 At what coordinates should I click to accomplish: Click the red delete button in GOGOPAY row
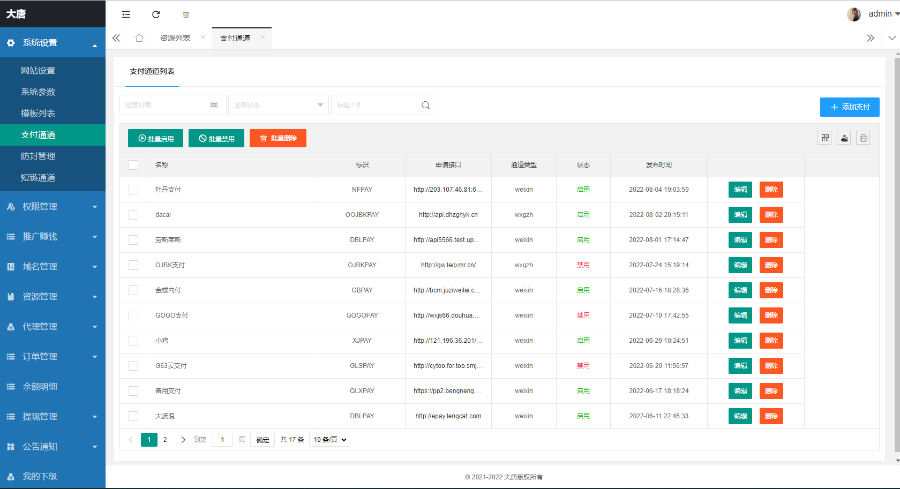point(771,315)
